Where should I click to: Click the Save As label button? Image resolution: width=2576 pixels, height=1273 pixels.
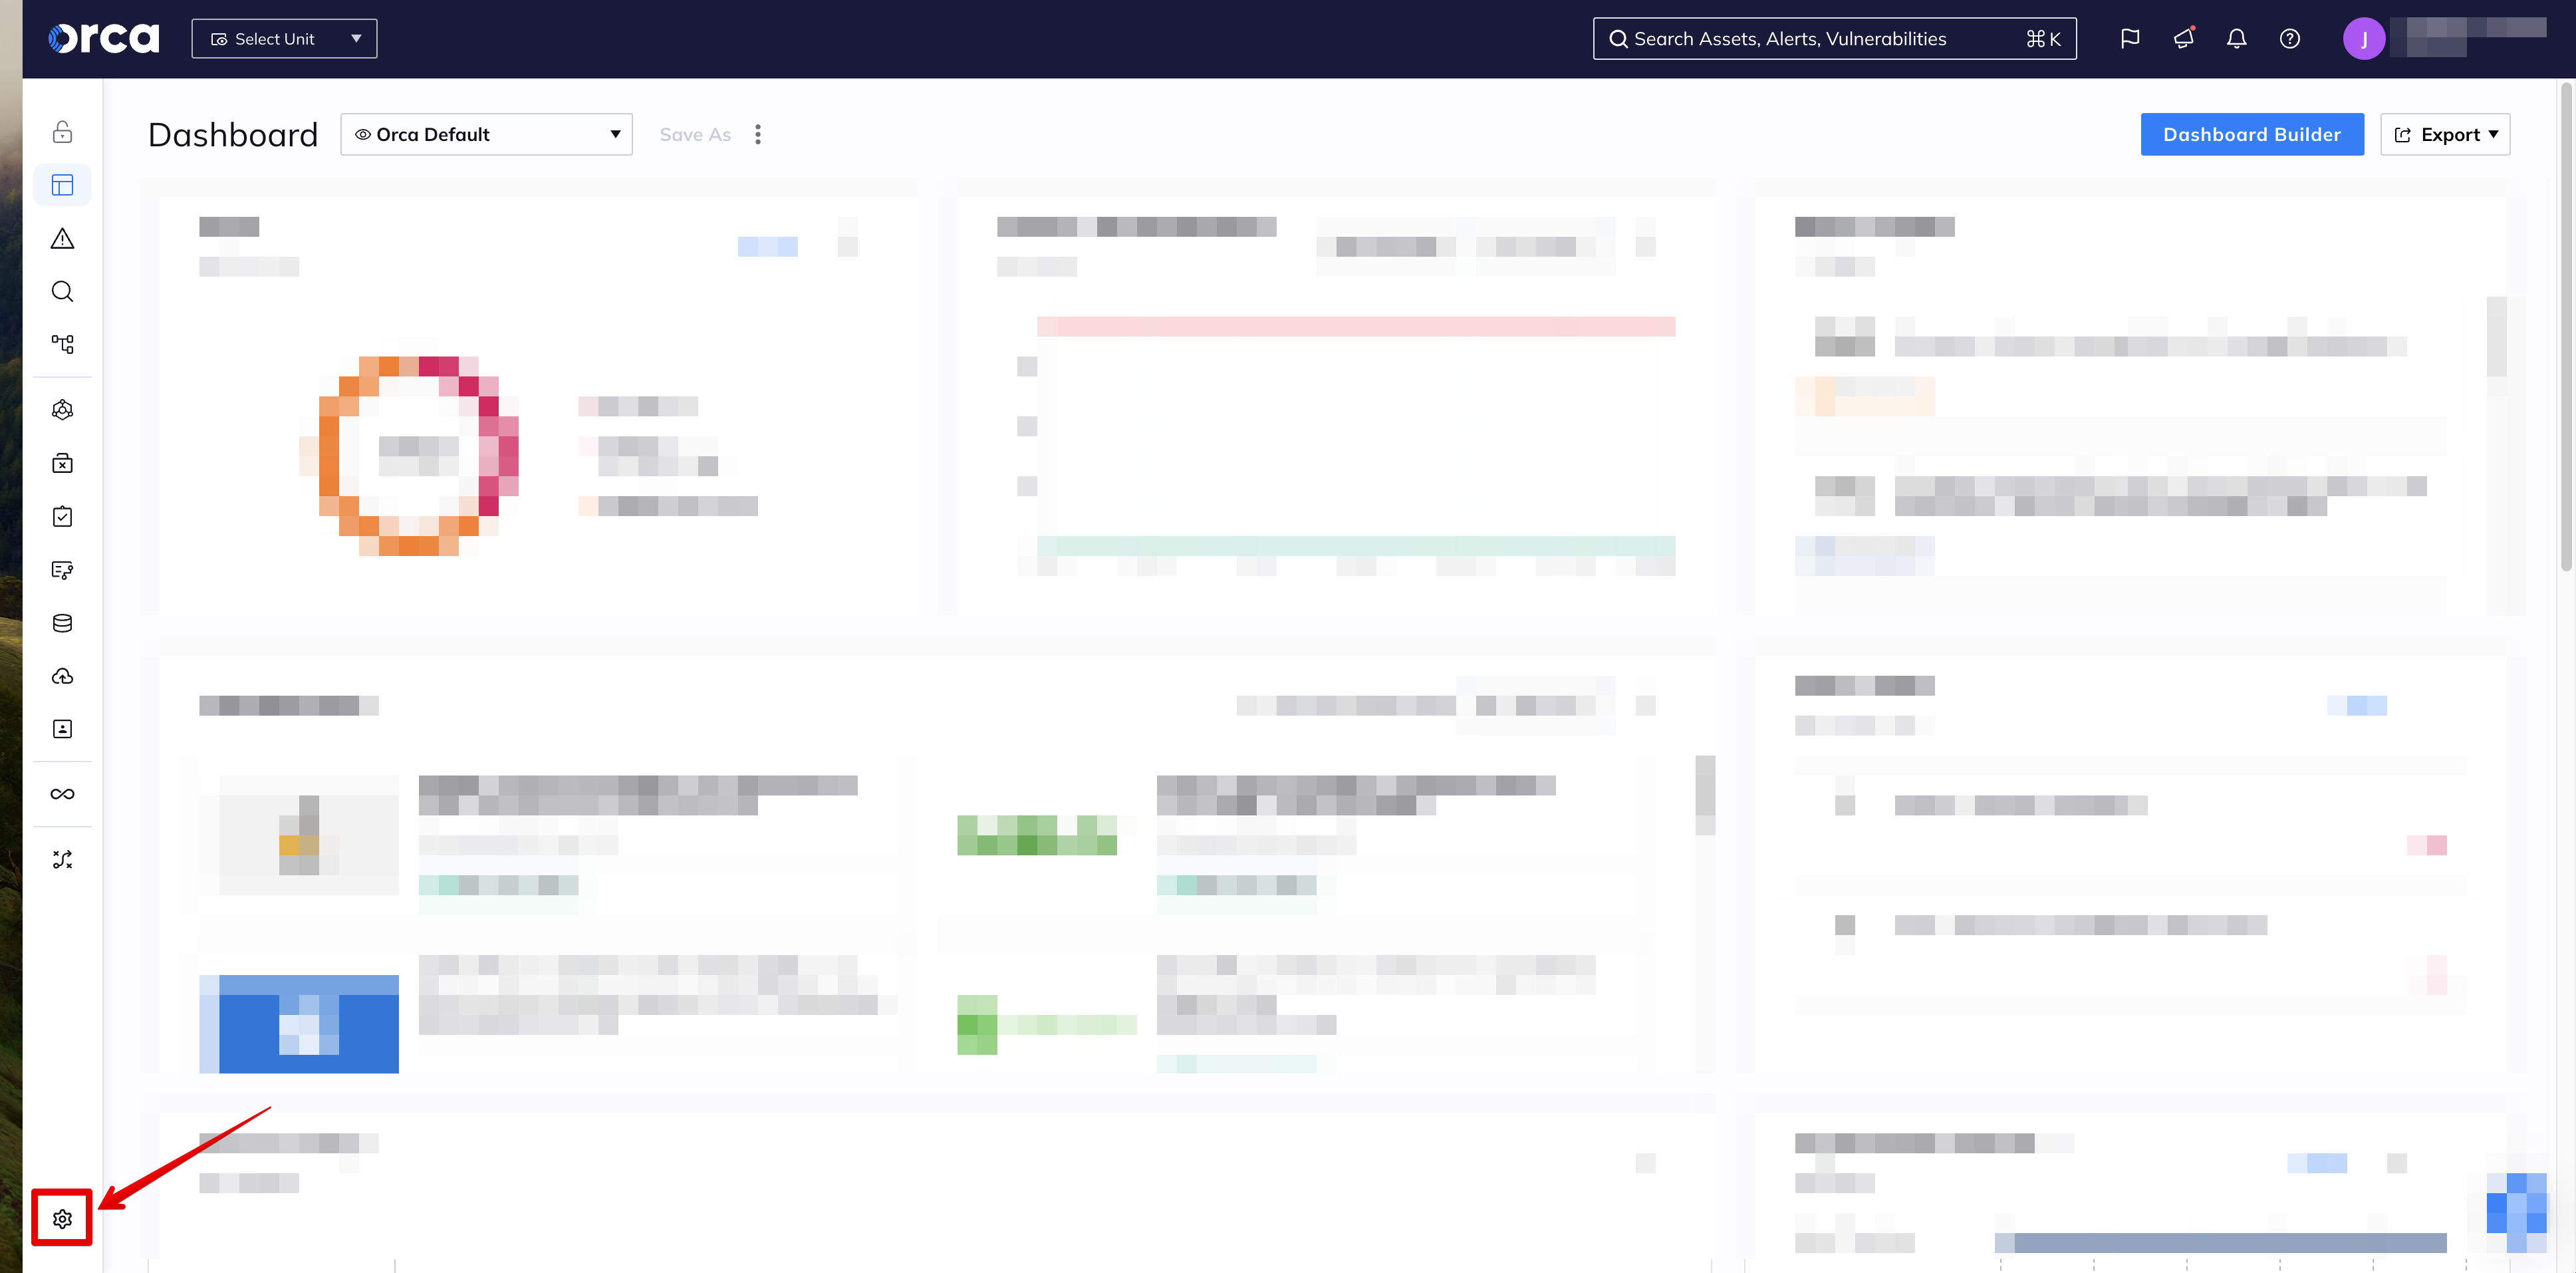[x=695, y=133]
